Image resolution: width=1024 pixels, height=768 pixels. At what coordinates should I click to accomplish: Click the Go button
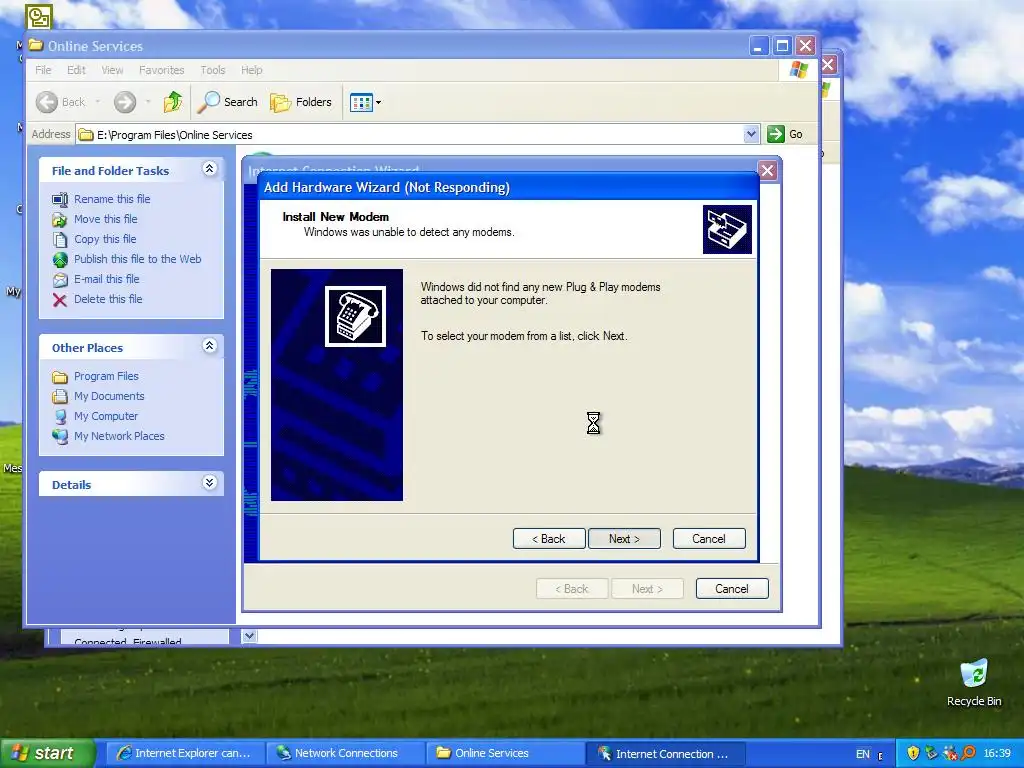click(x=786, y=134)
